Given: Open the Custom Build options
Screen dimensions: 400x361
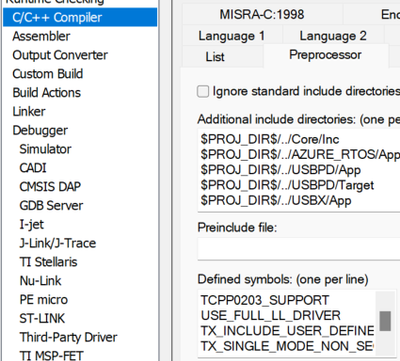Looking at the screenshot, I should pos(48,74).
